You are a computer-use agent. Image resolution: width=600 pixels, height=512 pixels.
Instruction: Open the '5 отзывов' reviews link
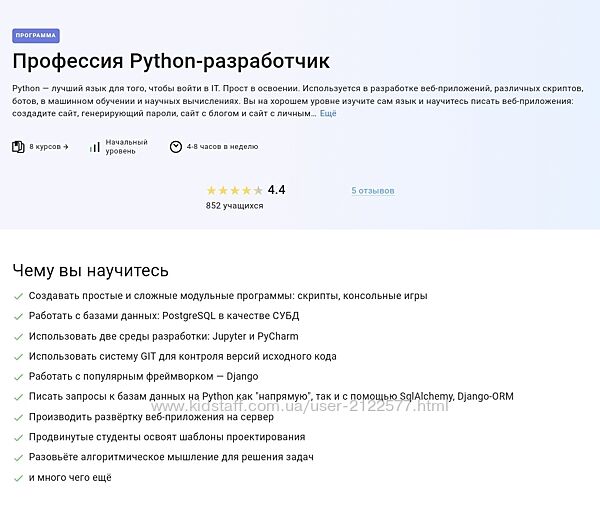coord(373,190)
